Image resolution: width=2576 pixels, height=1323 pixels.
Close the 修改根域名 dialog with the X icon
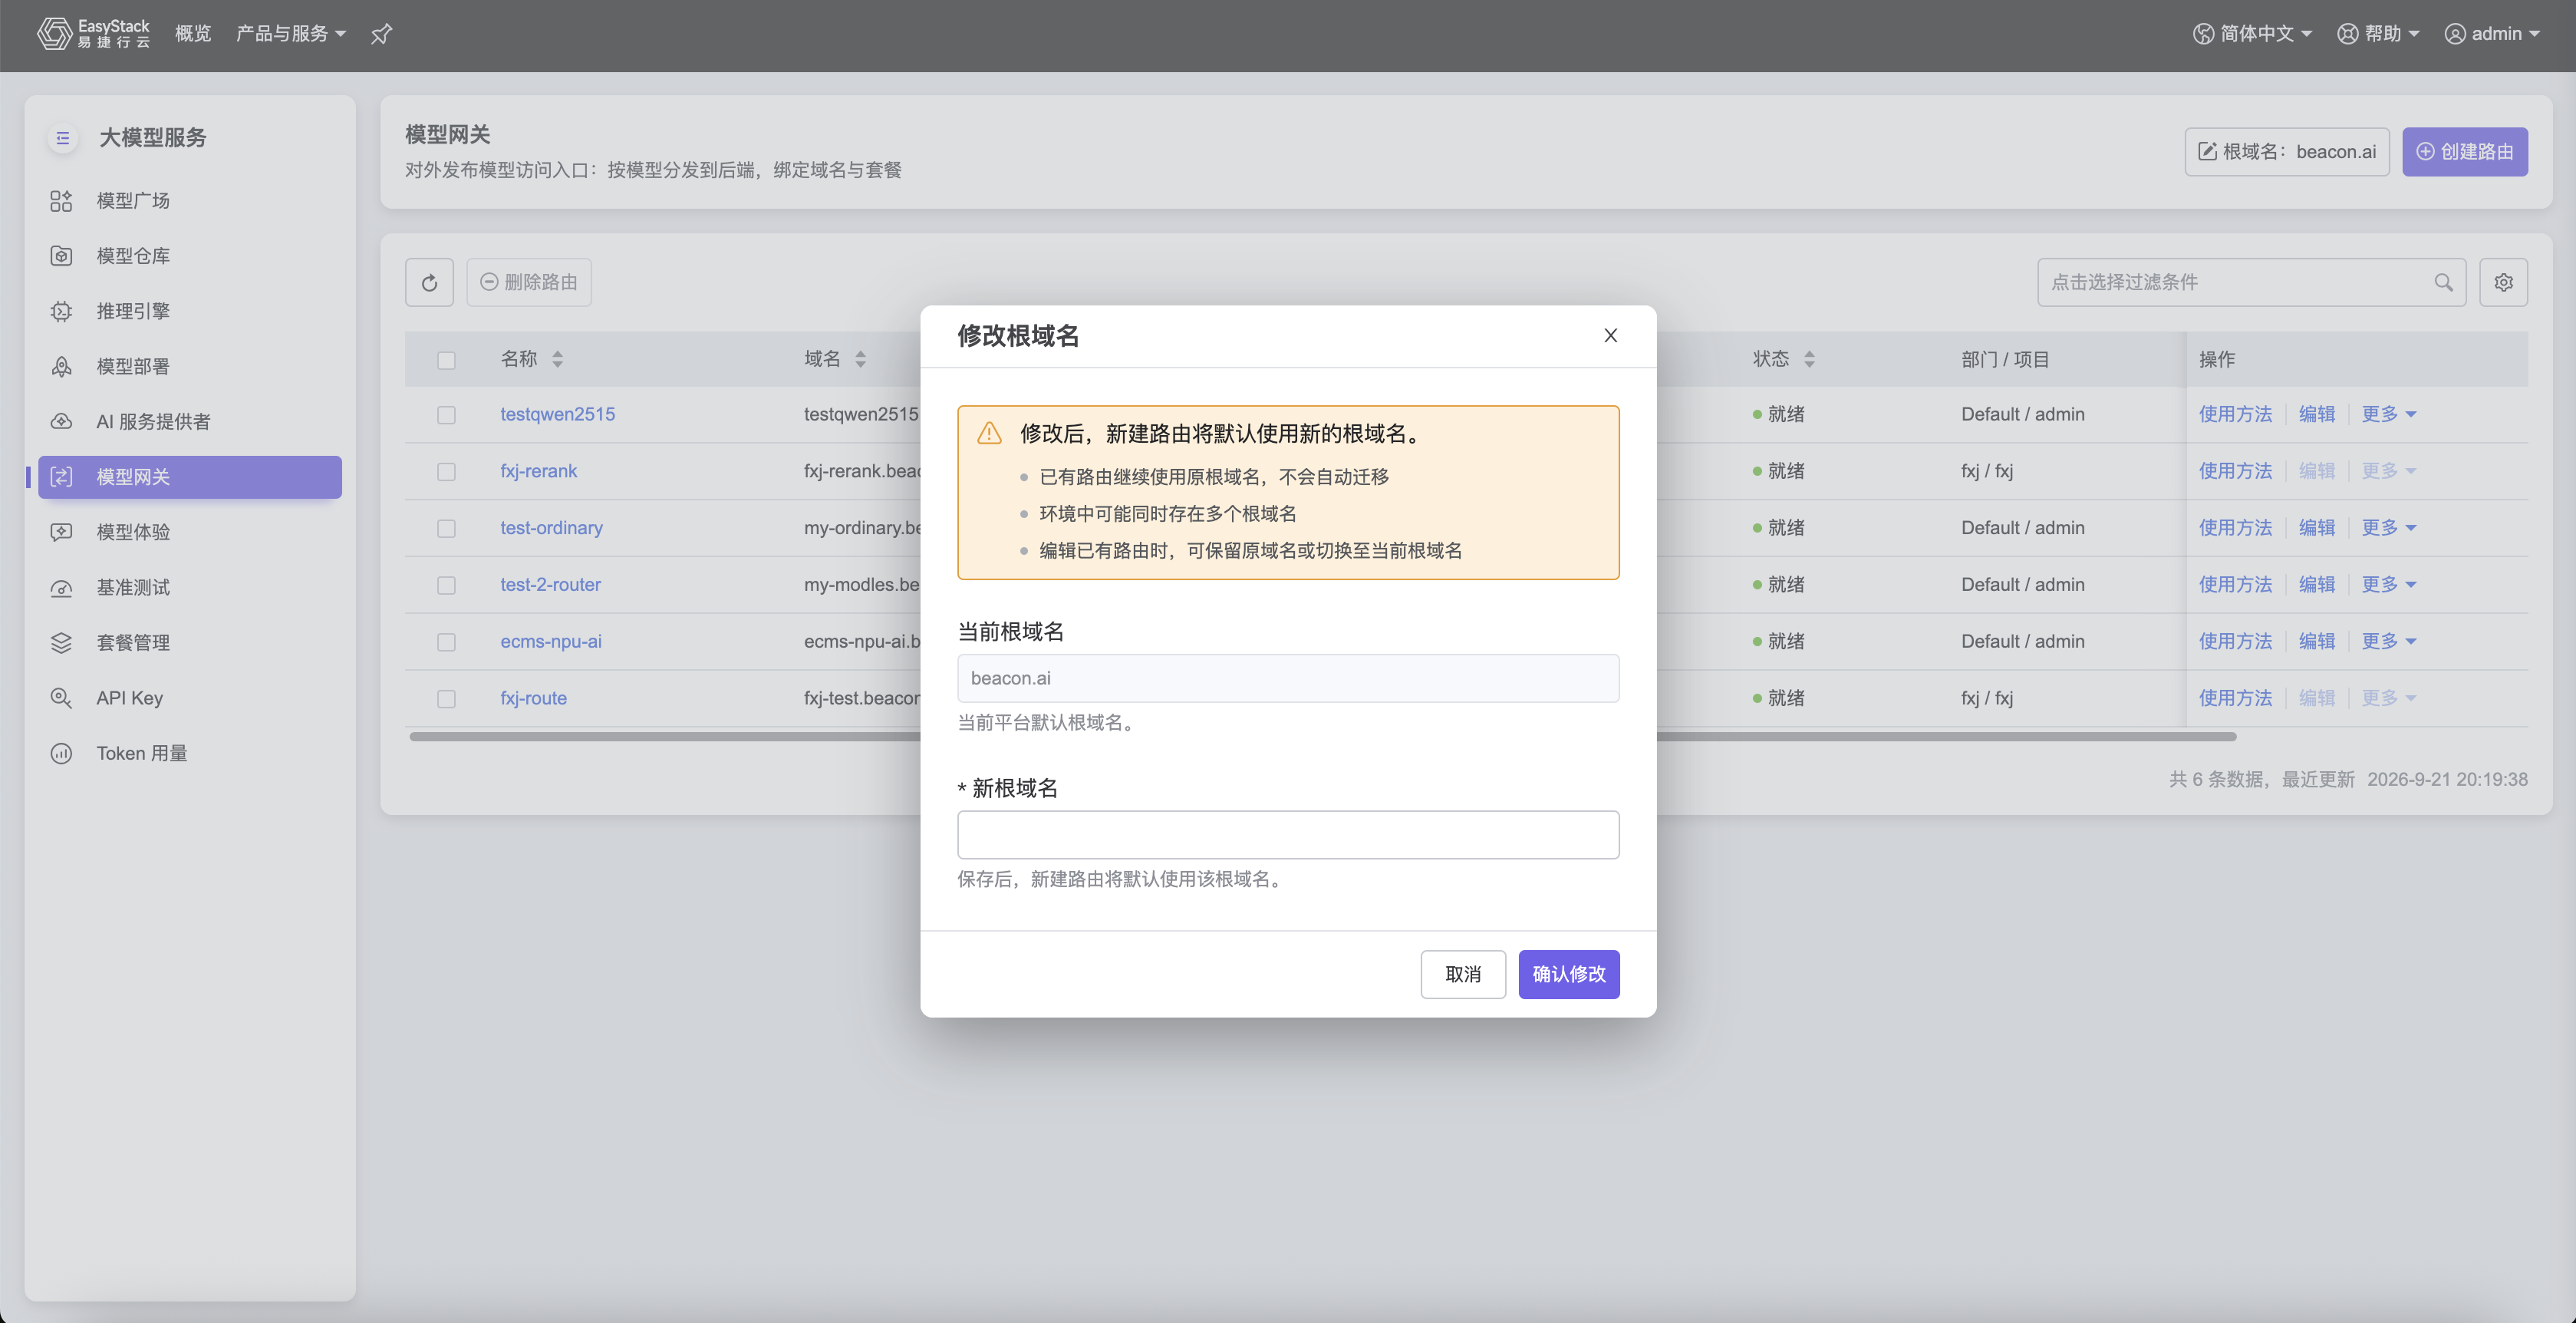[1610, 335]
